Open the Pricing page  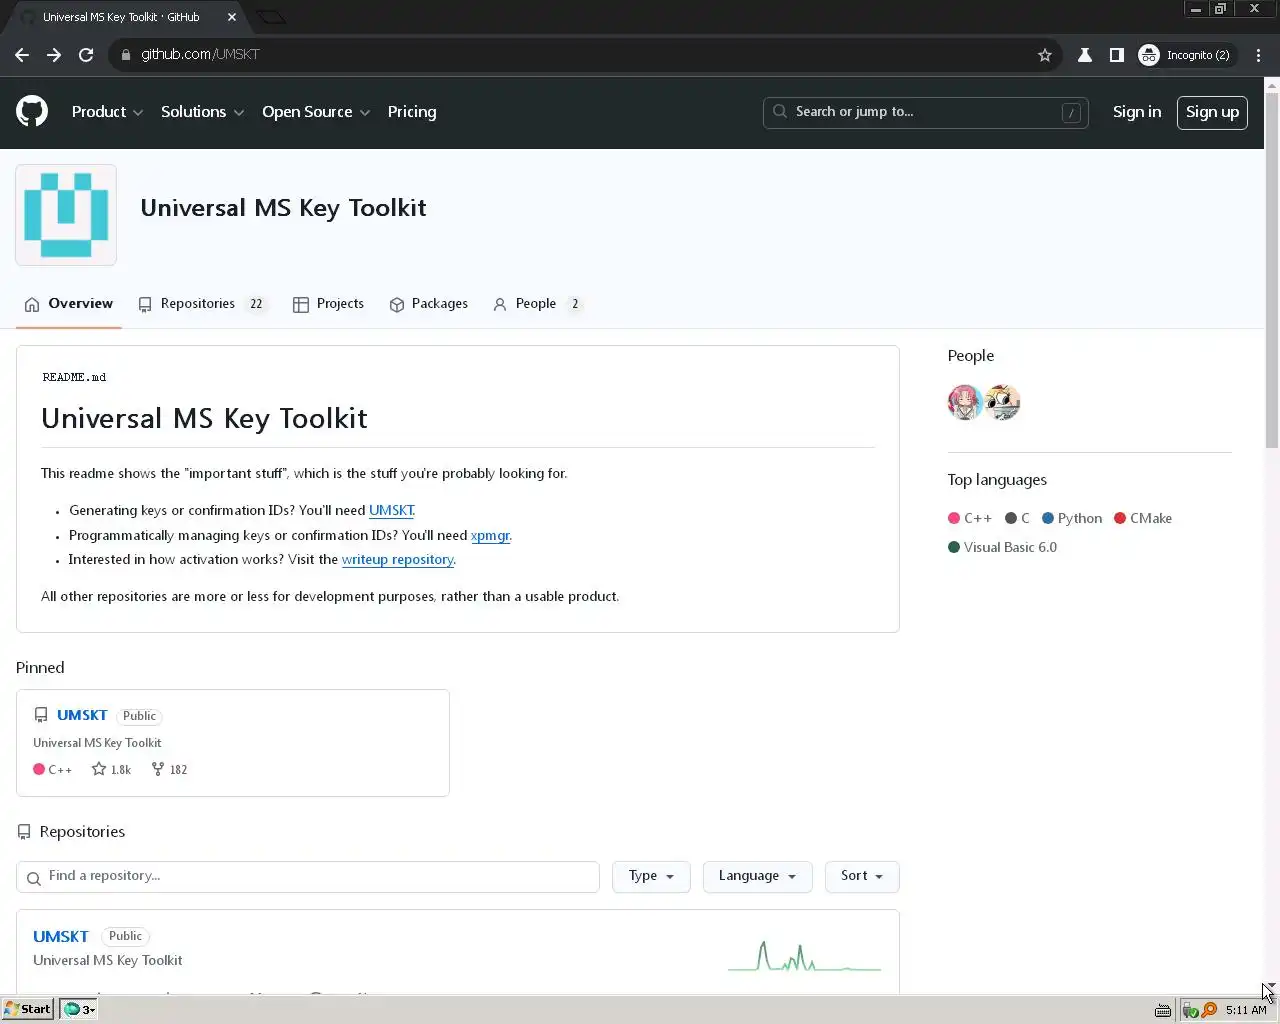click(412, 112)
